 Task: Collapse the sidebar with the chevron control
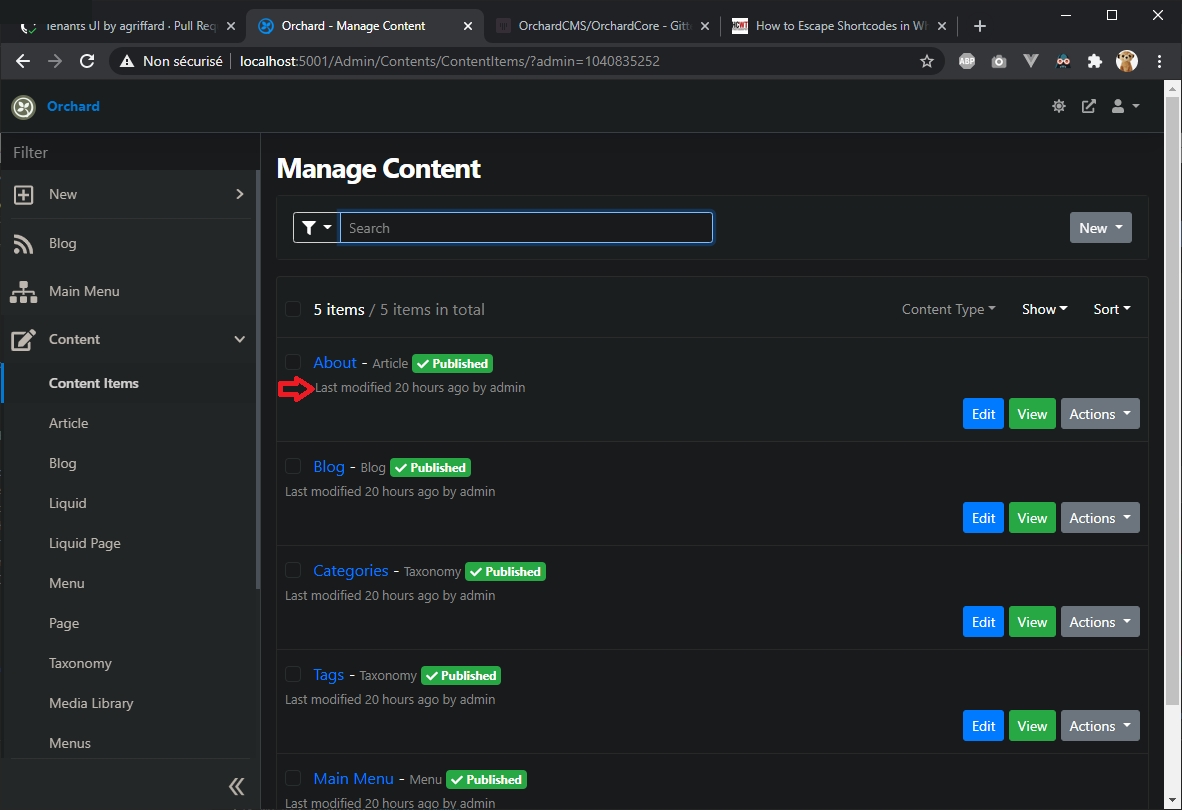(236, 787)
